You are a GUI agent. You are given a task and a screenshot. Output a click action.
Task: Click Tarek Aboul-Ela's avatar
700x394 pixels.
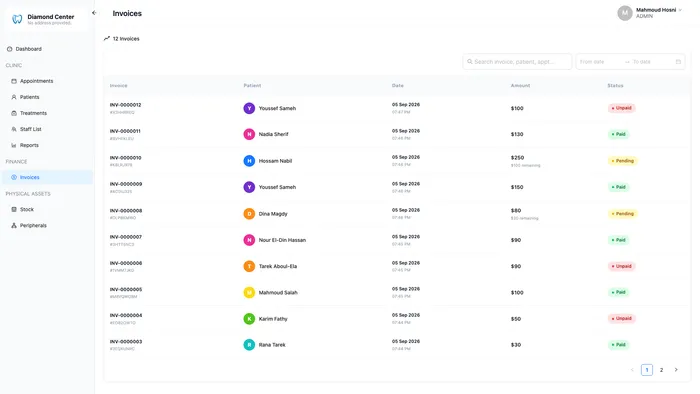coord(249,266)
